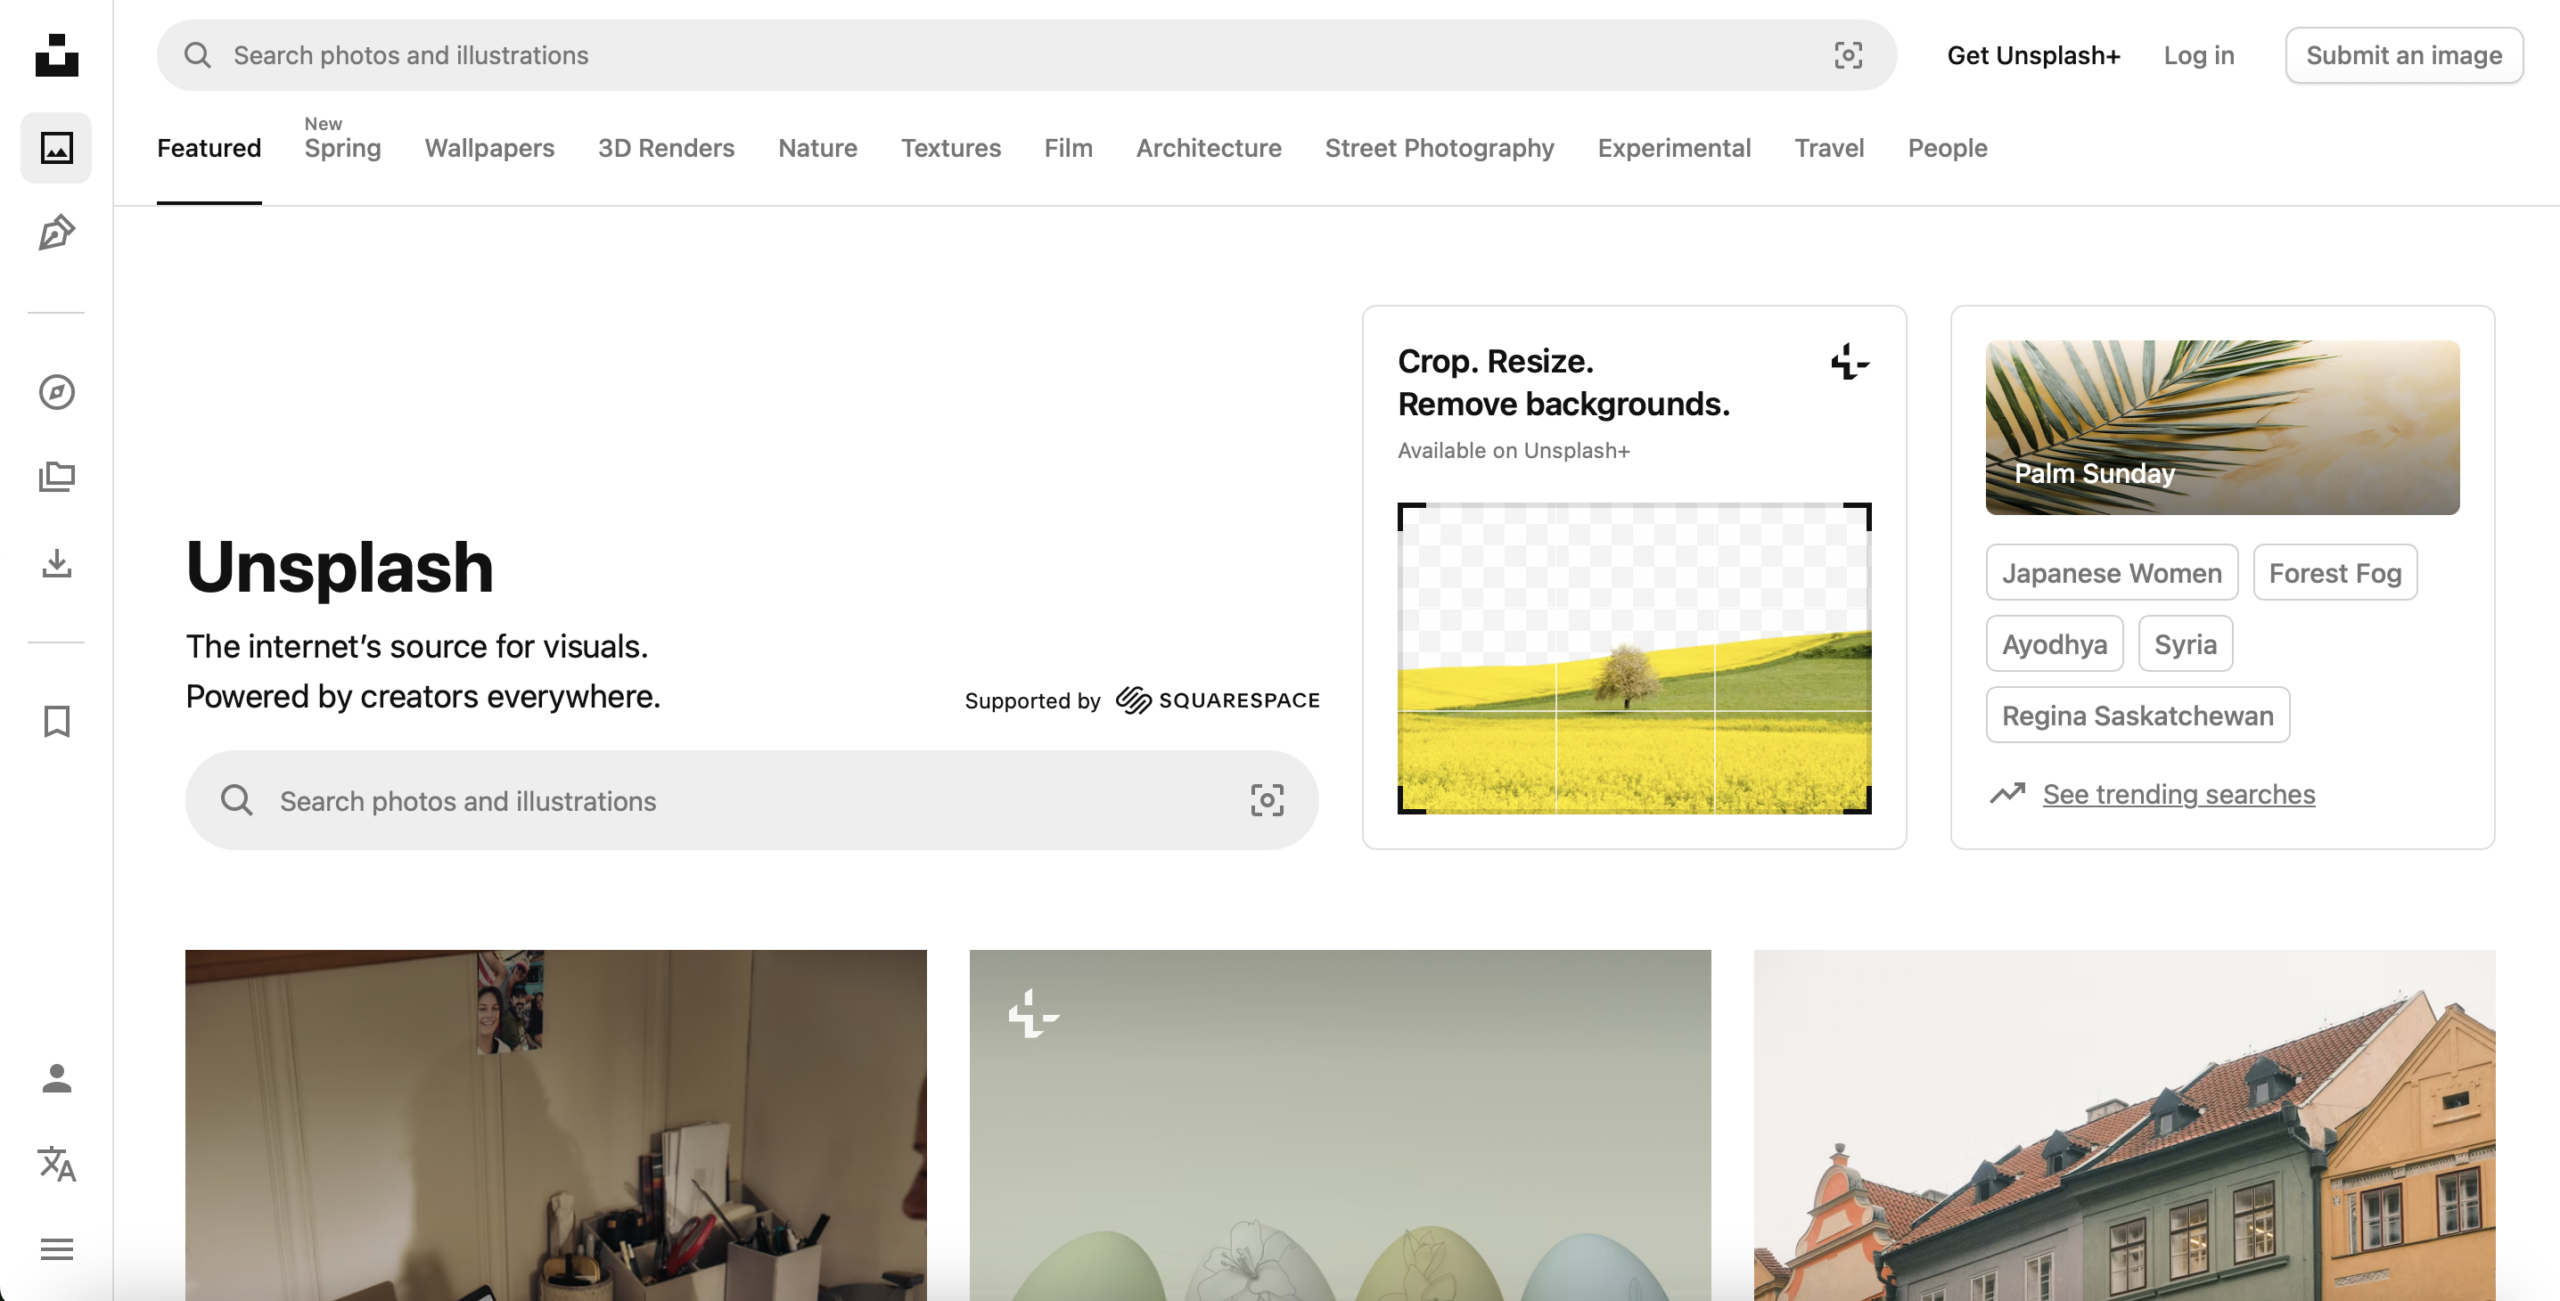The image size is (2560, 1301).
Task: Open the language translate icon
Action: pyautogui.click(x=57, y=1164)
